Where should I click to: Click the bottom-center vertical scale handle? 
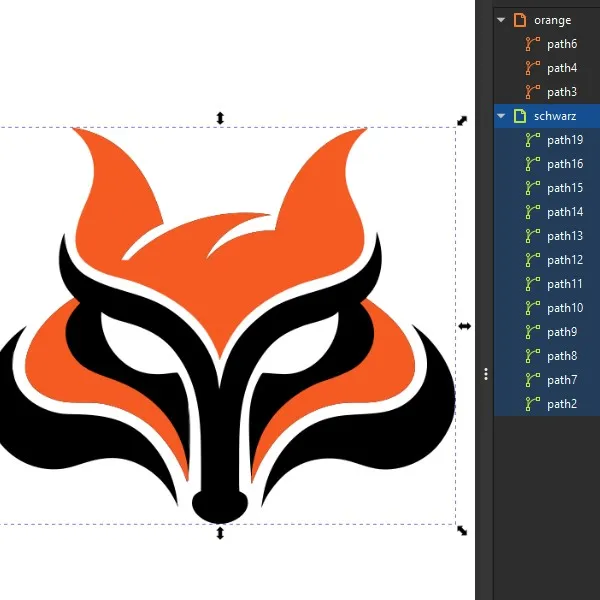(x=220, y=533)
